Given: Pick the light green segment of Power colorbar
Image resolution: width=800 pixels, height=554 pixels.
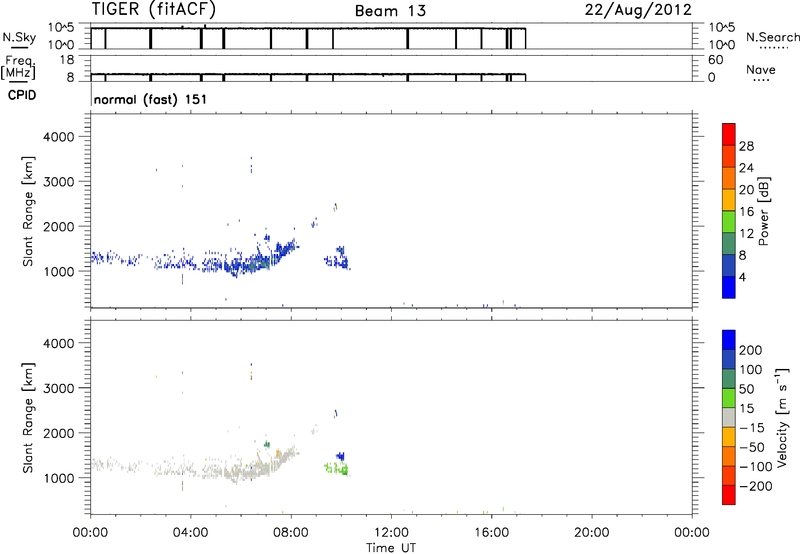Looking at the screenshot, I should click(729, 222).
